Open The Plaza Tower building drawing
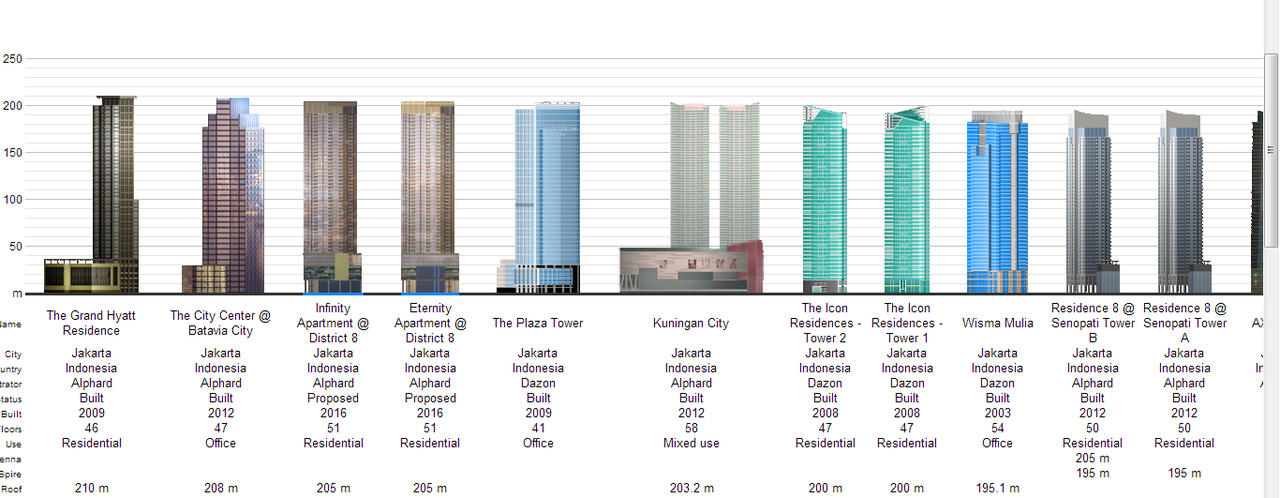The height and width of the screenshot is (498, 1280). (538, 197)
